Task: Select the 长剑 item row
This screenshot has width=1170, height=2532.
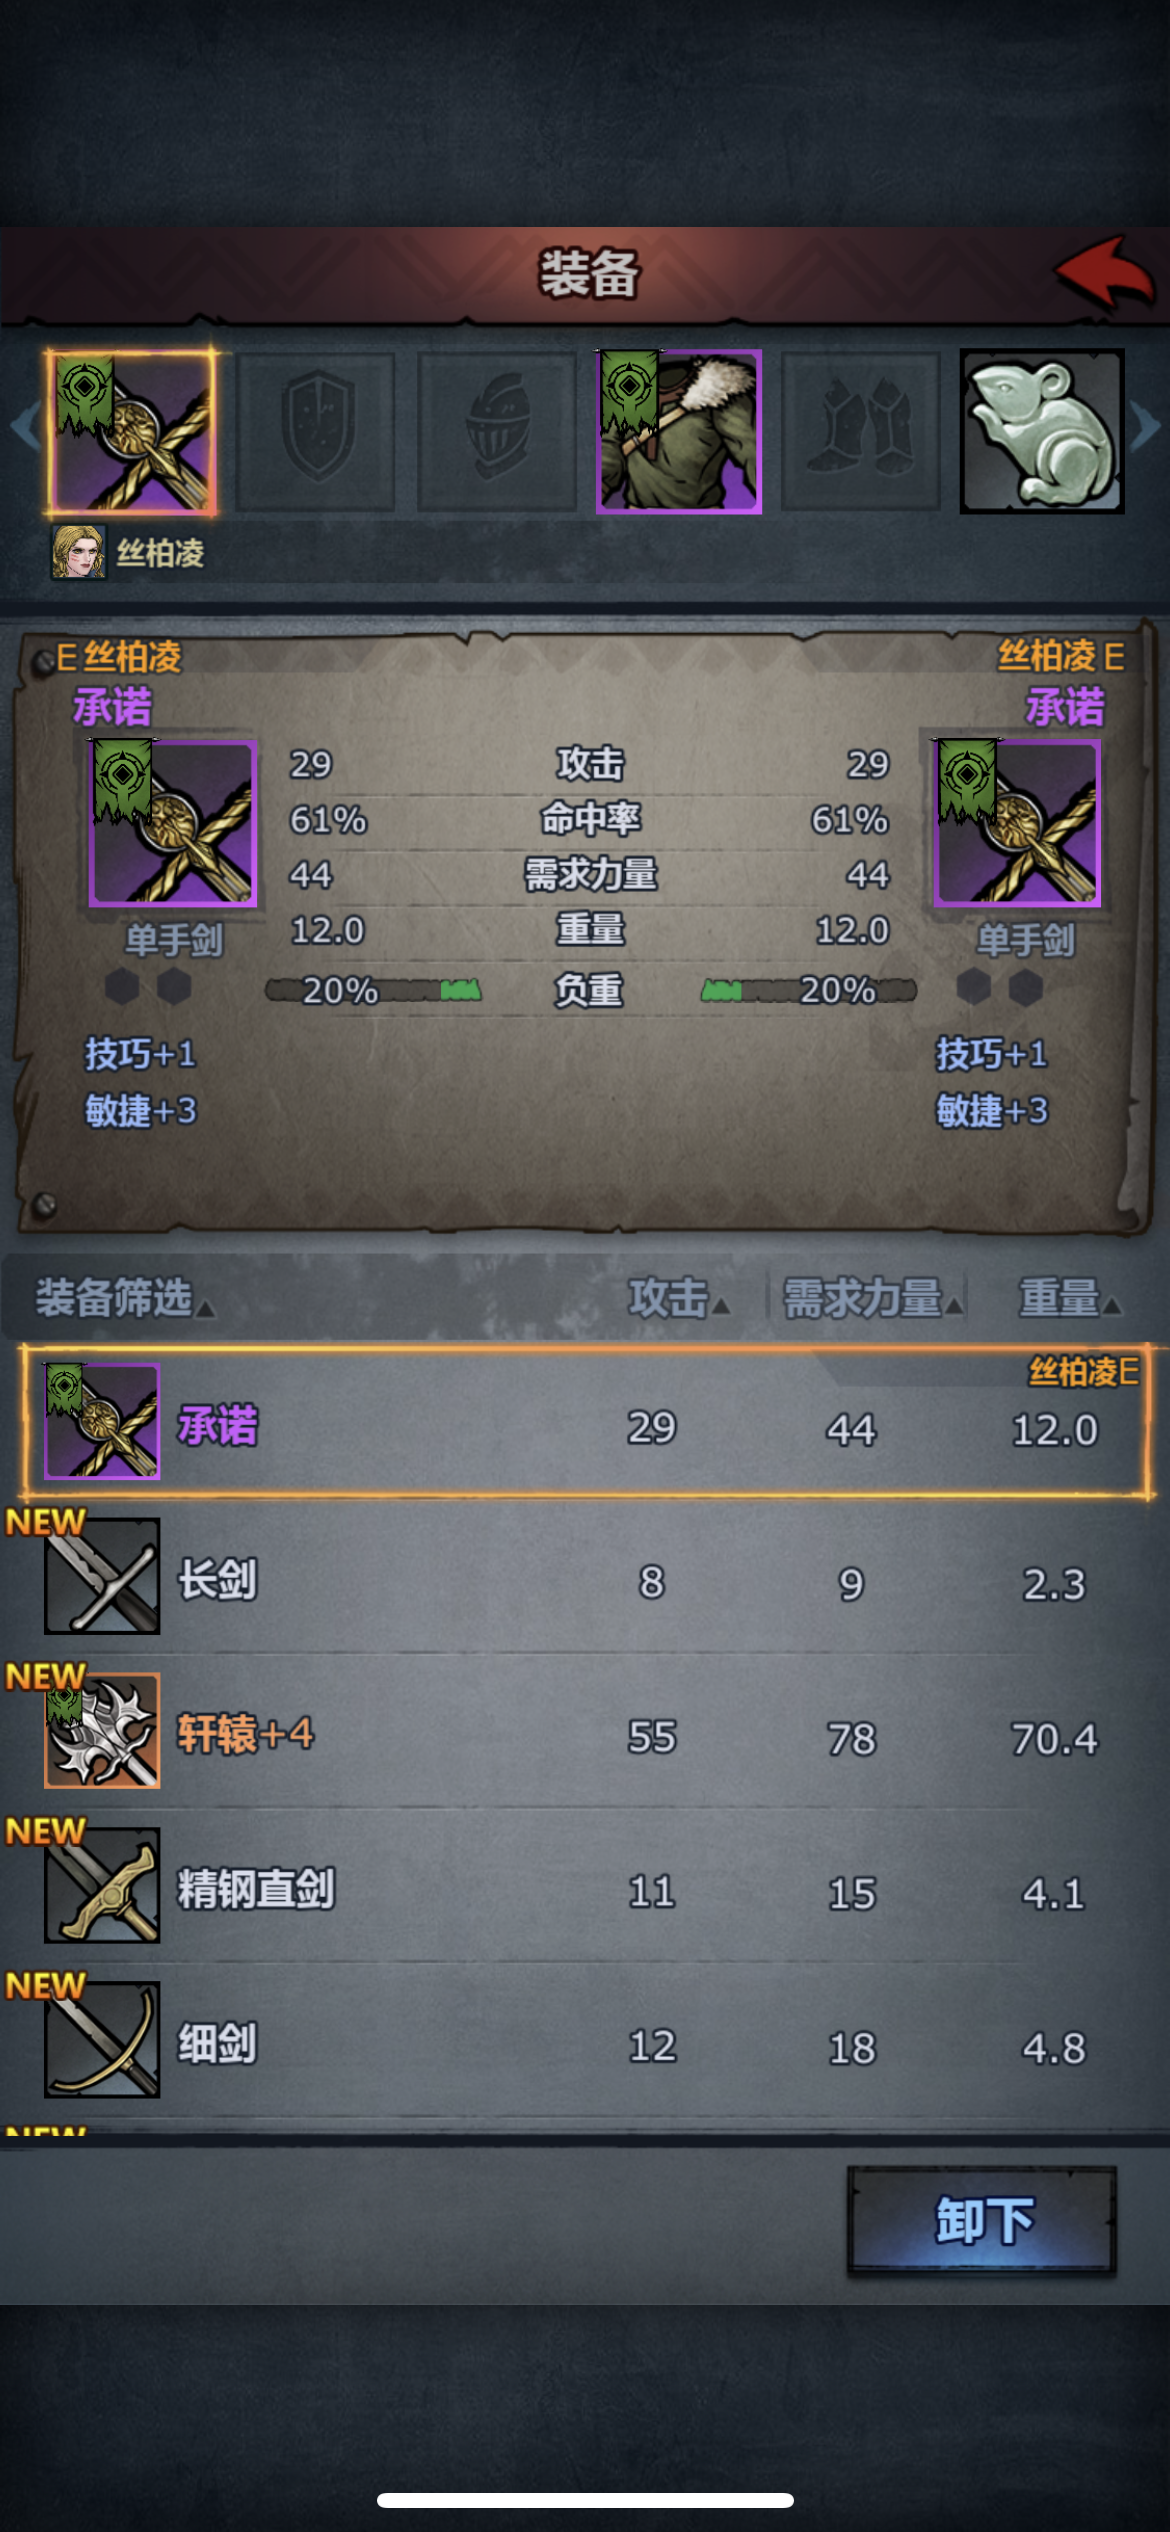Action: [585, 1577]
